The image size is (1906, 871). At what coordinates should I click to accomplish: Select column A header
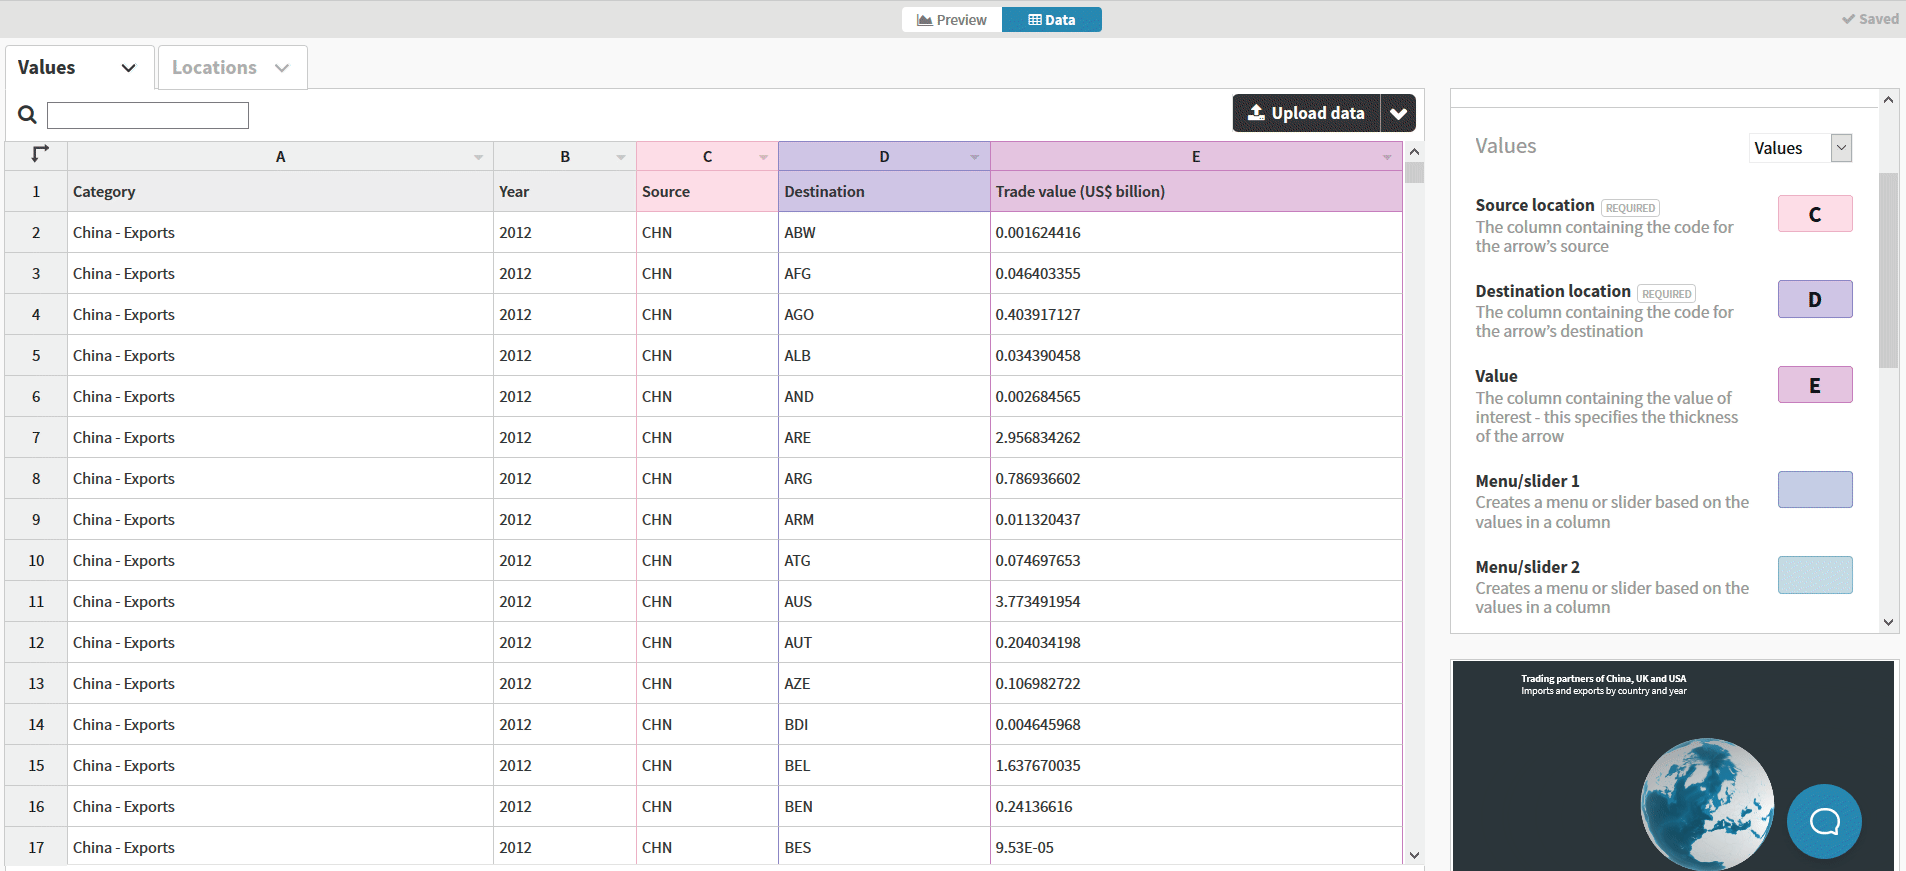(280, 156)
